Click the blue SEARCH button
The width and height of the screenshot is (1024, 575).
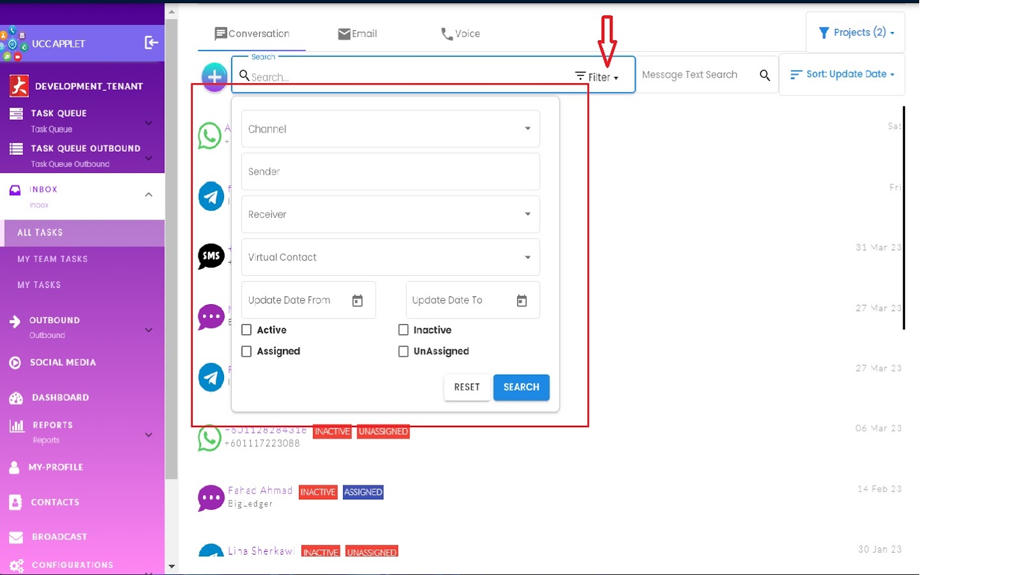(521, 387)
